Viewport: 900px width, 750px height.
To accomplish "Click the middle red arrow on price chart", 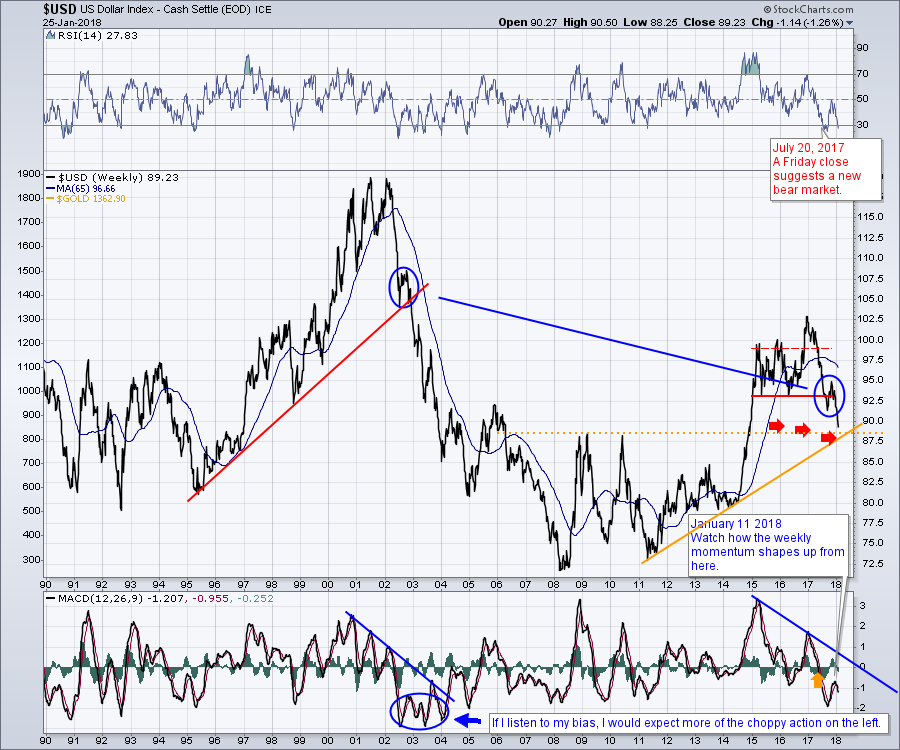I will click(803, 430).
